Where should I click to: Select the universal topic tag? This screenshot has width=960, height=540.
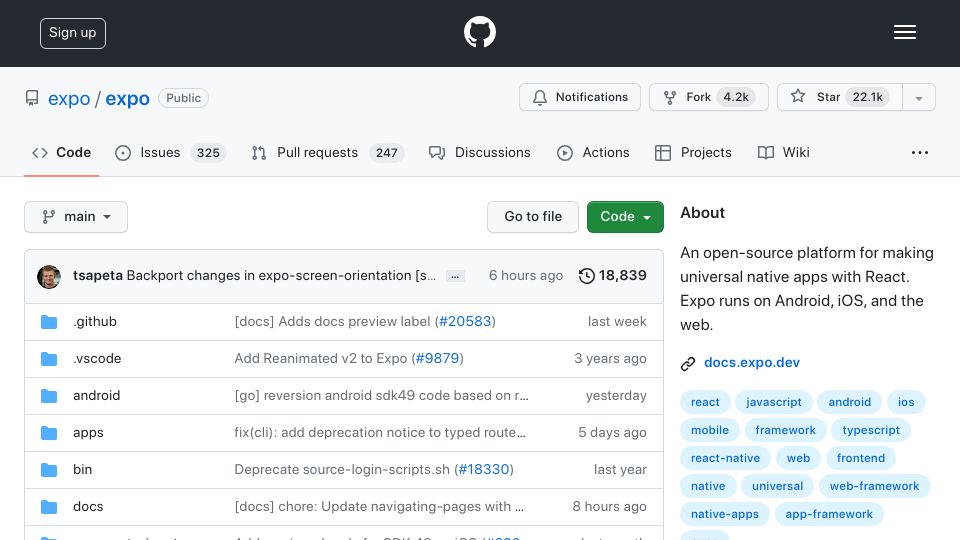[x=778, y=487]
